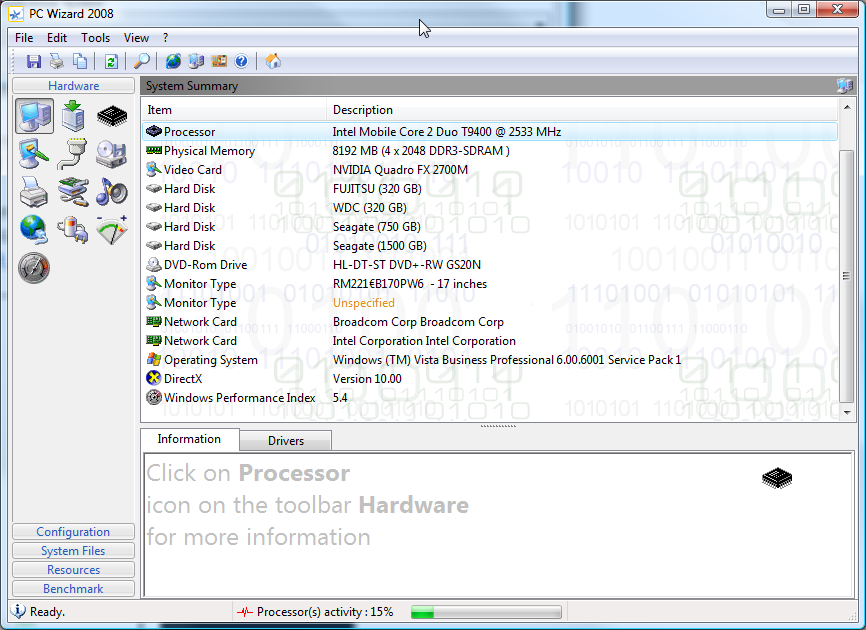Click the Multimedia speaker icon
The width and height of the screenshot is (866, 630).
click(112, 192)
